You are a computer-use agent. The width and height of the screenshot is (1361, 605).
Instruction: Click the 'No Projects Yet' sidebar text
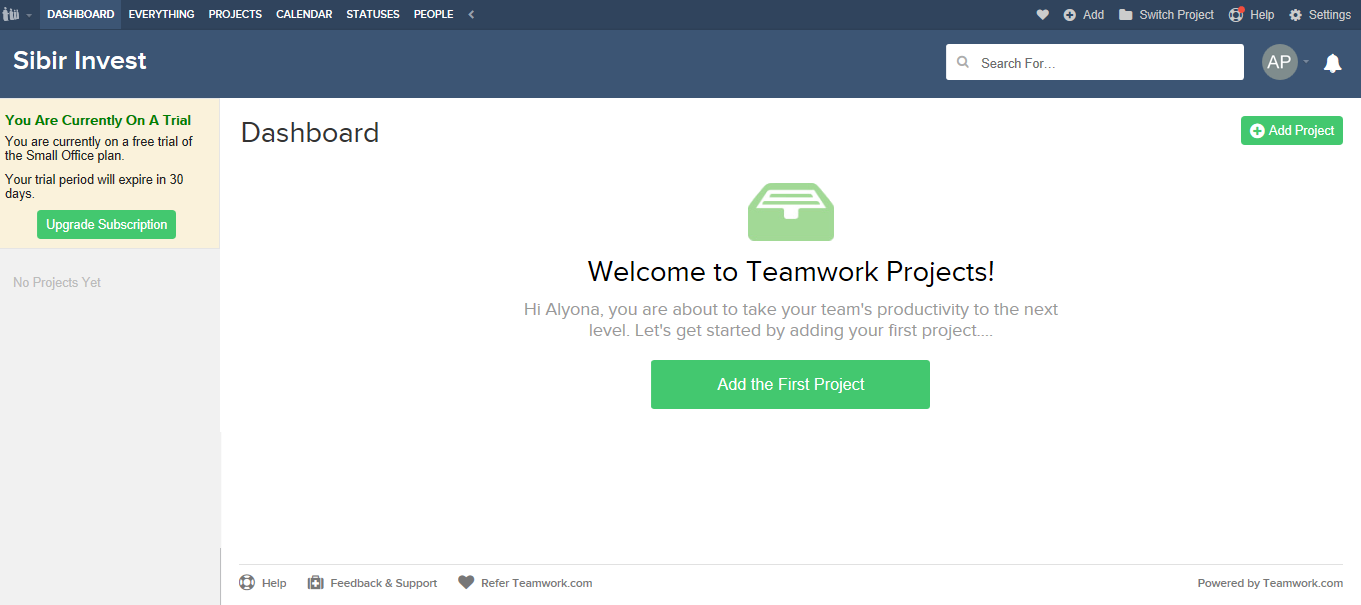pyautogui.click(x=57, y=283)
